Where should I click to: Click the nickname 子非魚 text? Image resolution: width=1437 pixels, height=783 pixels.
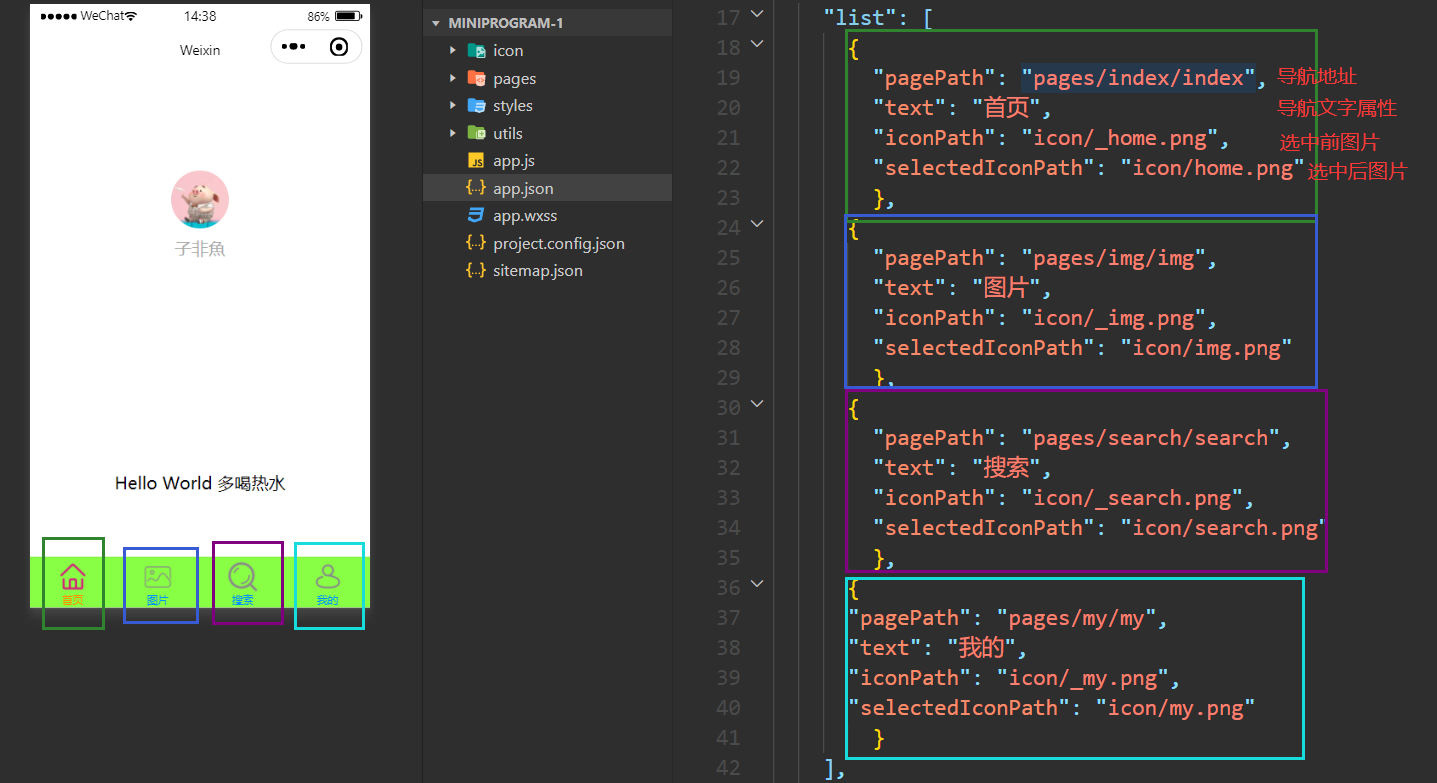(x=200, y=249)
